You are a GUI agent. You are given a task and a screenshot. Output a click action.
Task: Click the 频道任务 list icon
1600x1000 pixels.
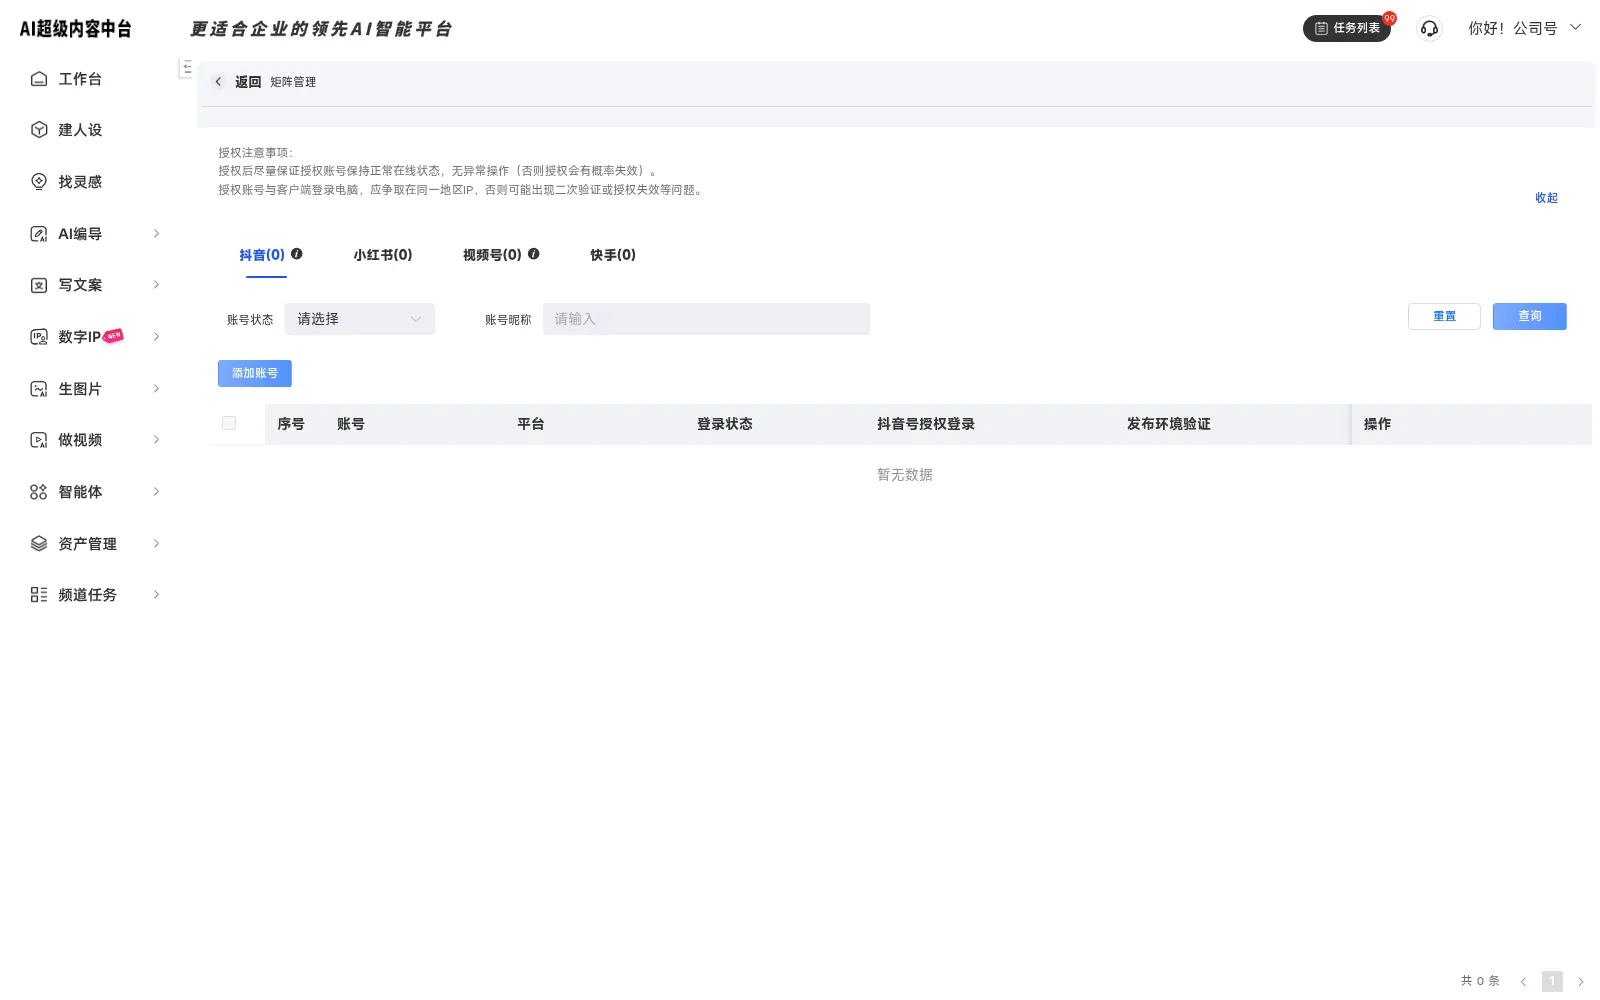click(x=39, y=595)
